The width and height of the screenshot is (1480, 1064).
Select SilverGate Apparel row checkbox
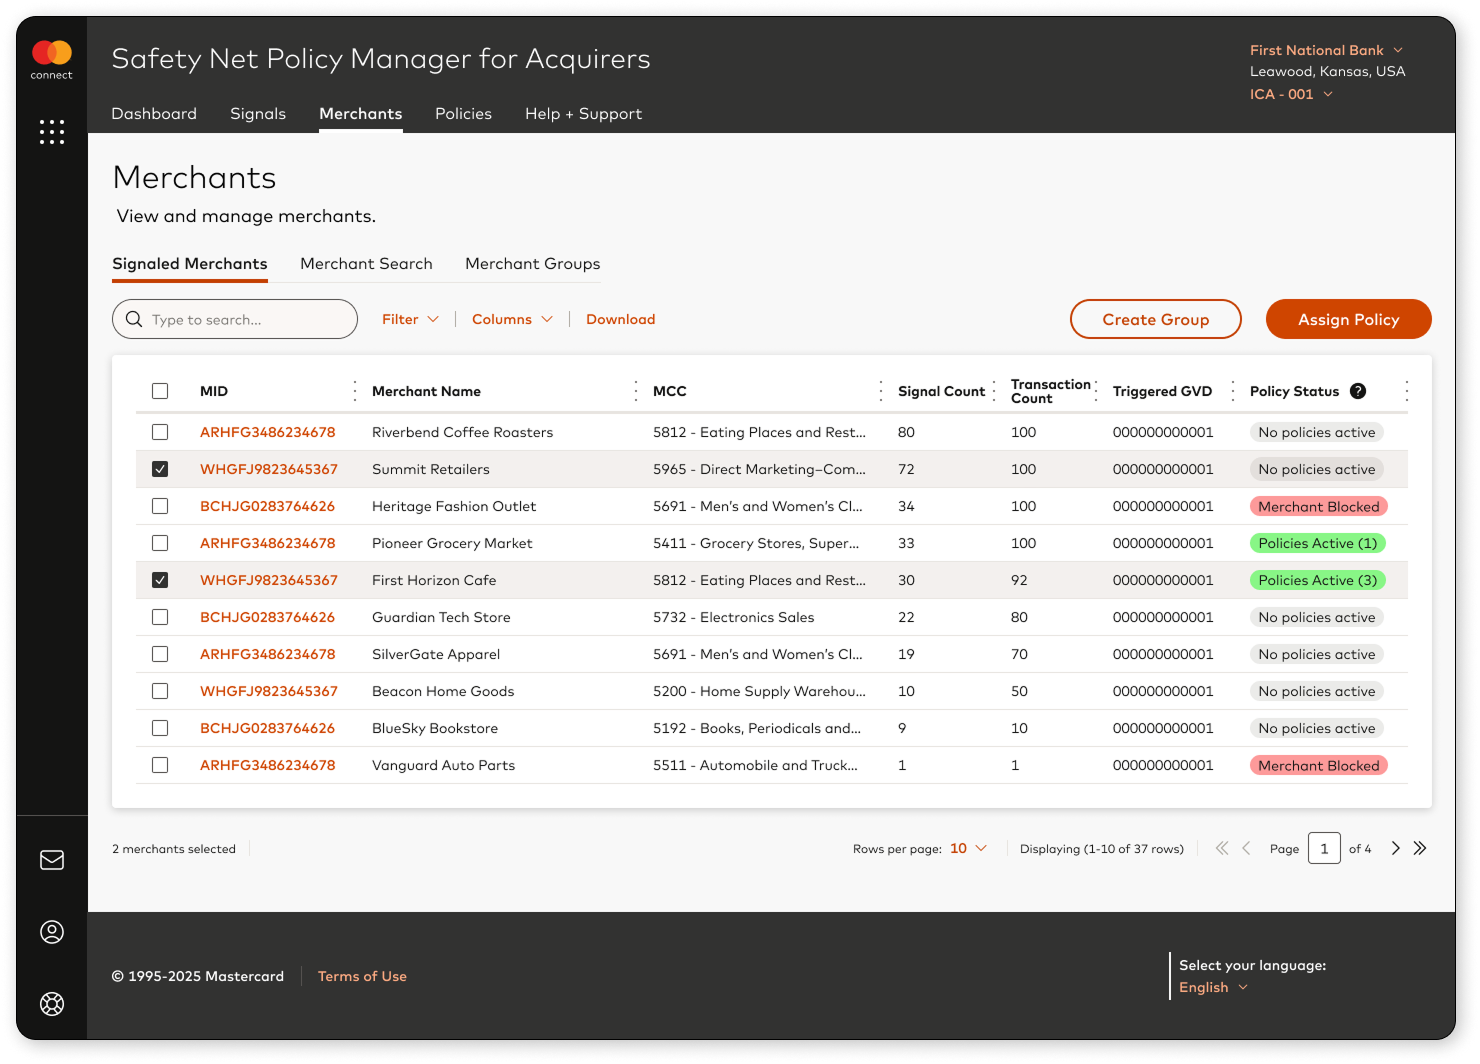tap(160, 654)
